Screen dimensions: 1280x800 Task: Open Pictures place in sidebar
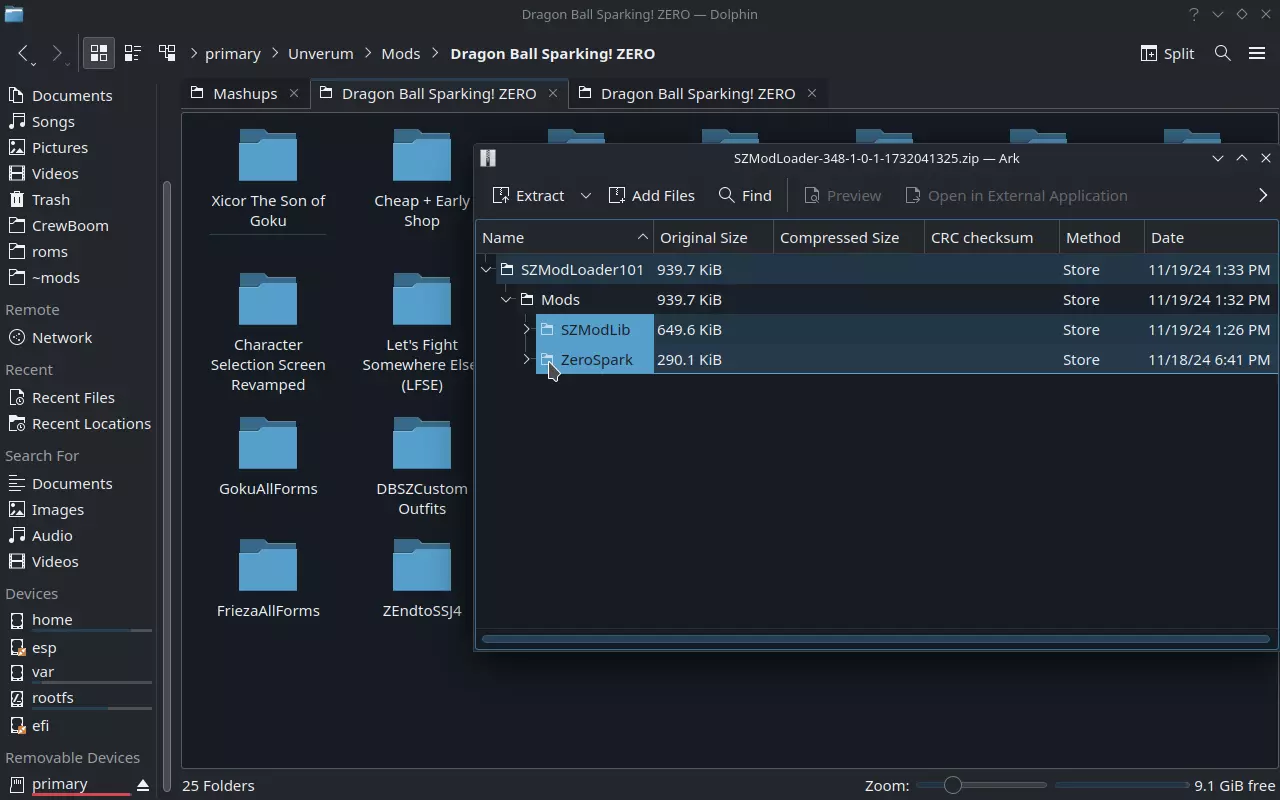(x=60, y=148)
